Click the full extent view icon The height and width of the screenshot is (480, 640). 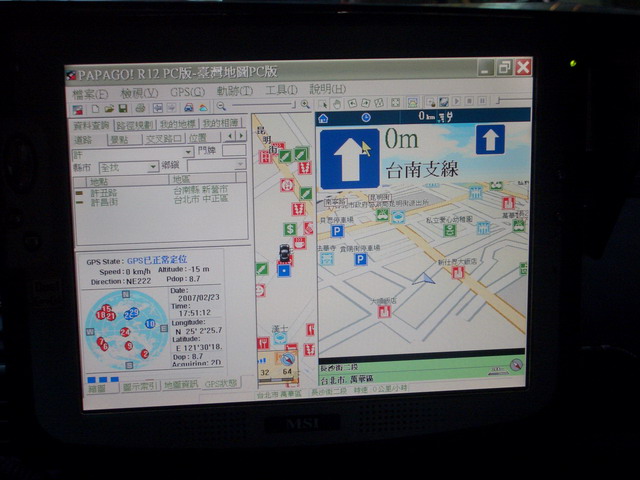tap(395, 102)
